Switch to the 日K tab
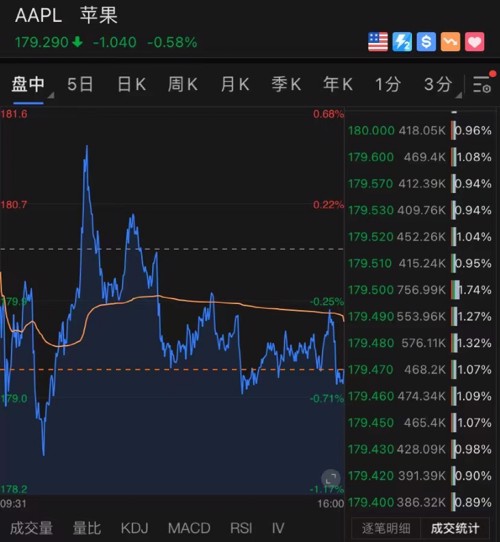Viewport: 500px width, 542px height. click(x=132, y=84)
